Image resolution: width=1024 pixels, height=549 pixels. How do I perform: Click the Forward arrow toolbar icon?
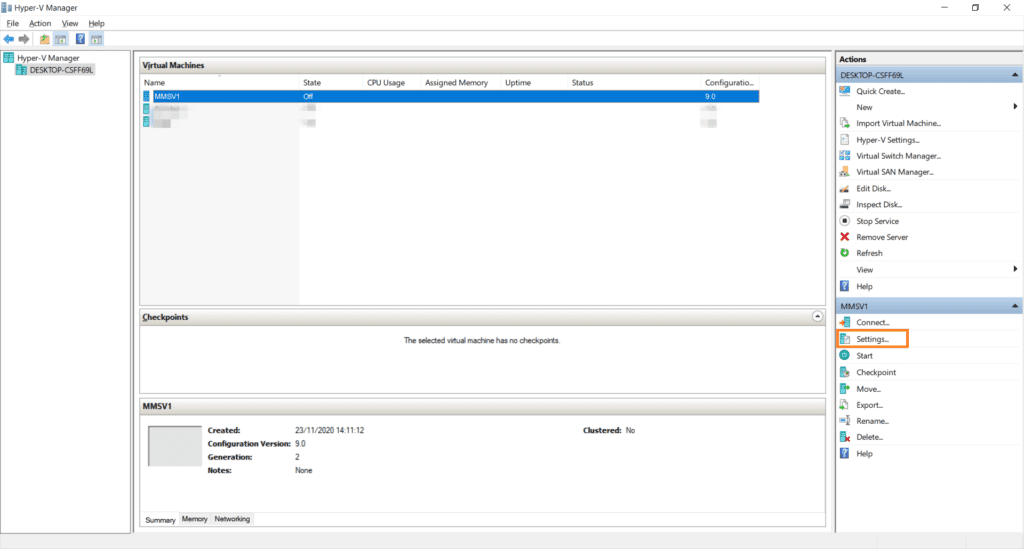point(24,39)
